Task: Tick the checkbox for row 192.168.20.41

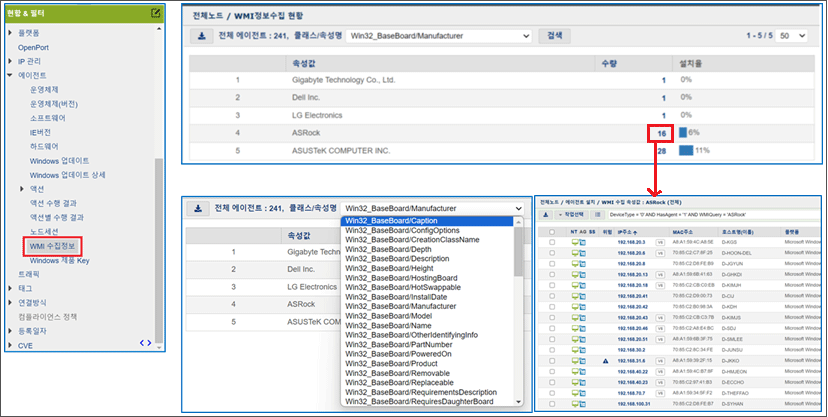Action: tap(552, 295)
